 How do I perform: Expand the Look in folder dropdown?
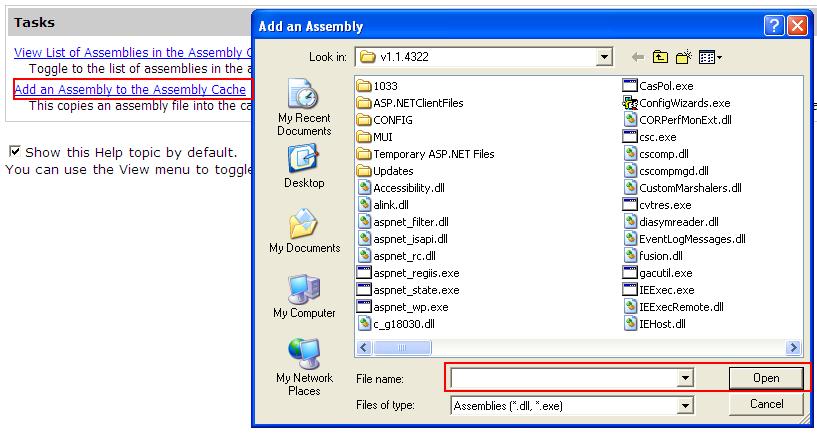(x=603, y=57)
